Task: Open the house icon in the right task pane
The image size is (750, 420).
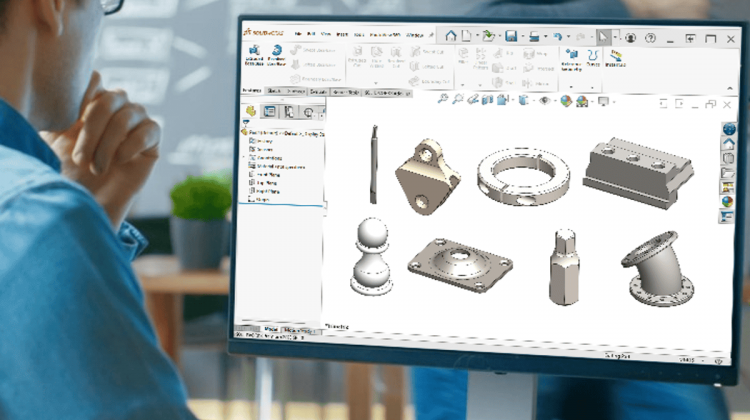Action: tap(728, 144)
